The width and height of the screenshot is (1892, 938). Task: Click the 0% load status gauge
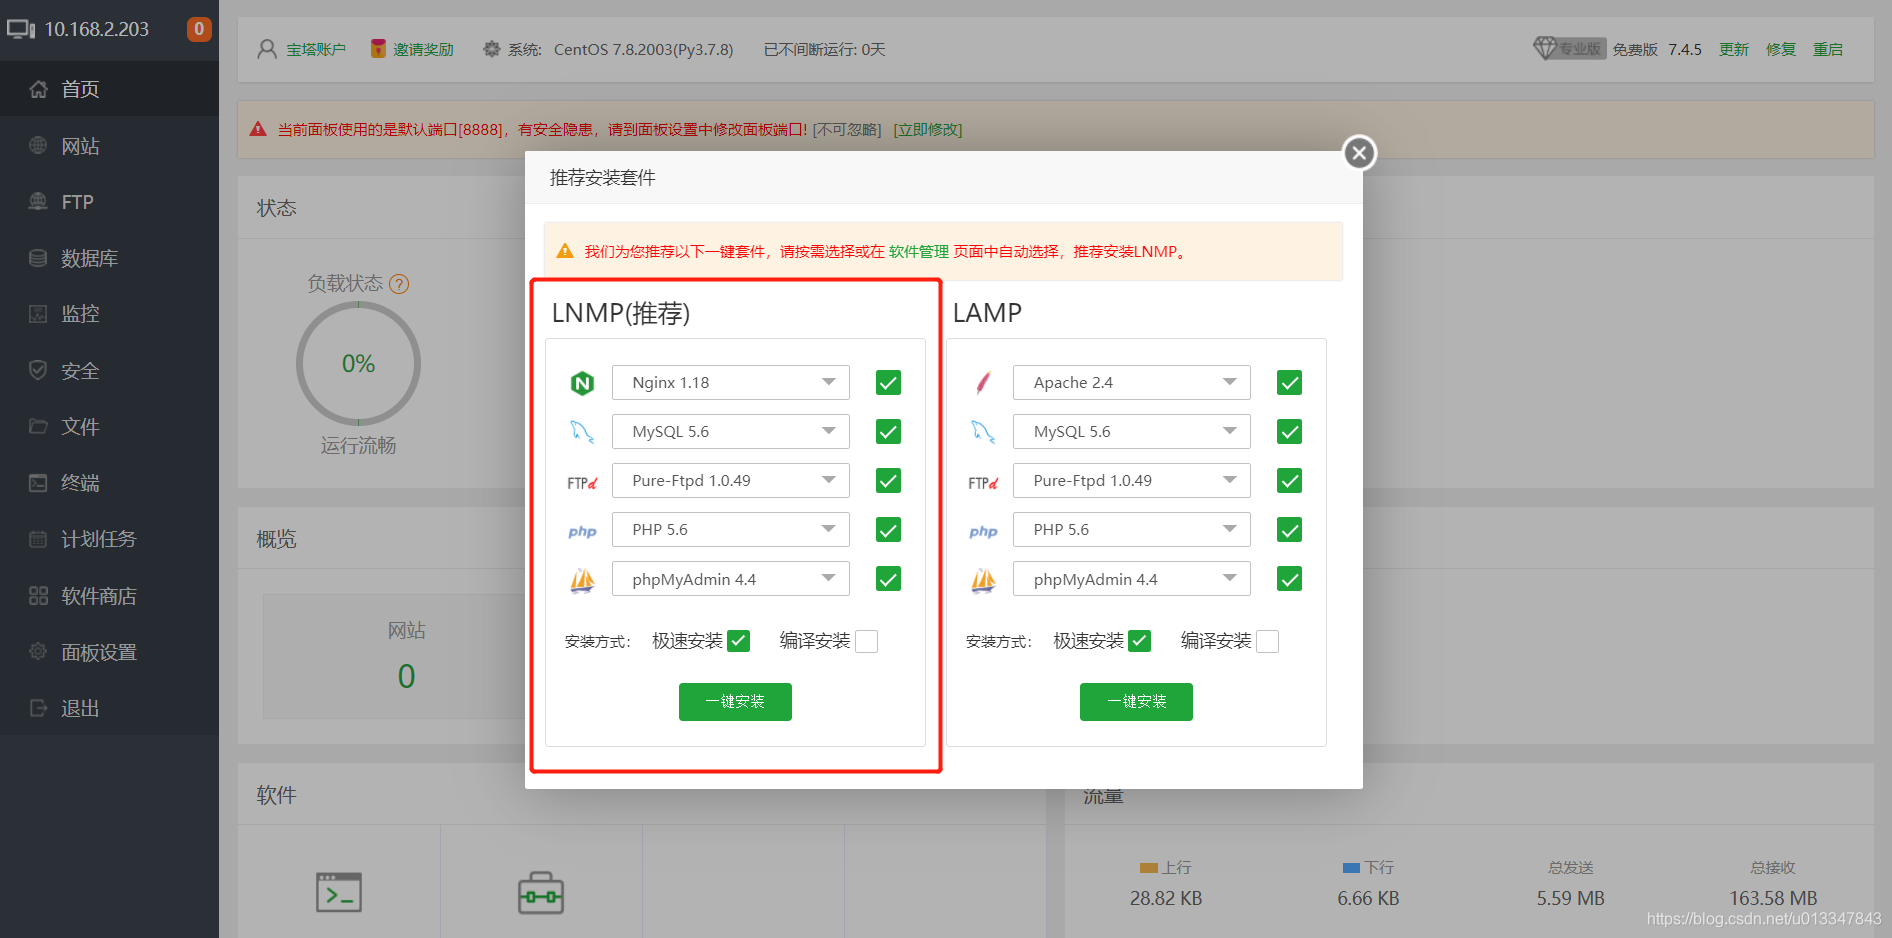(x=358, y=364)
